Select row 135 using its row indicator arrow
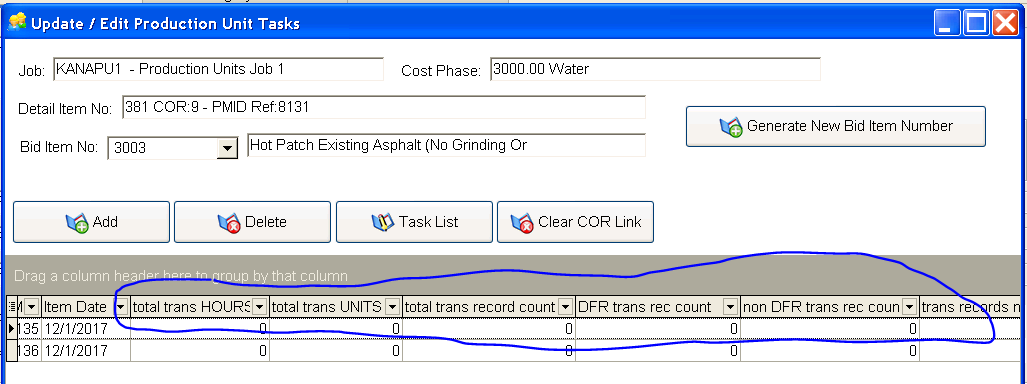This screenshot has width=1027, height=384. click(x=11, y=329)
